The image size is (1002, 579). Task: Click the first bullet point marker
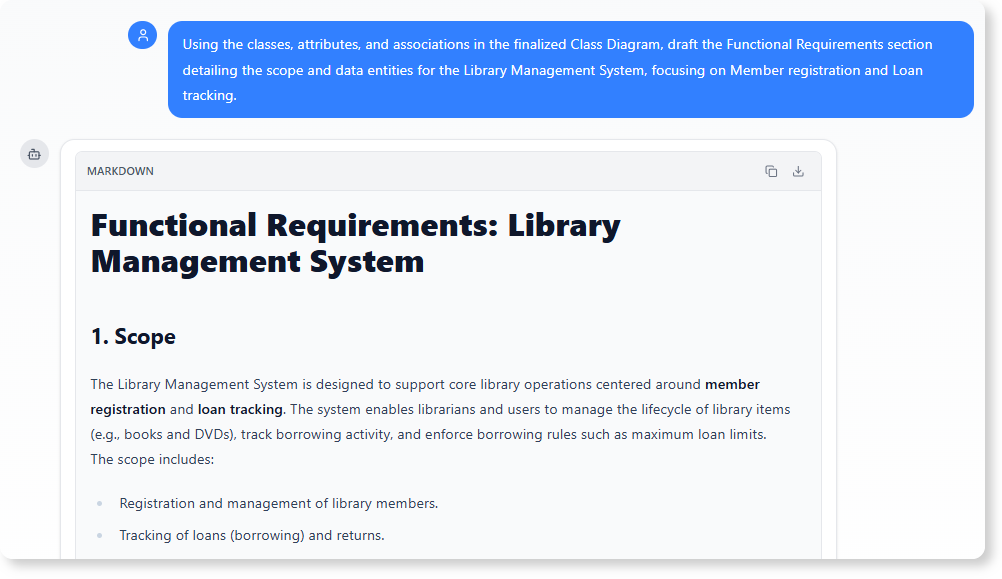tap(97, 503)
